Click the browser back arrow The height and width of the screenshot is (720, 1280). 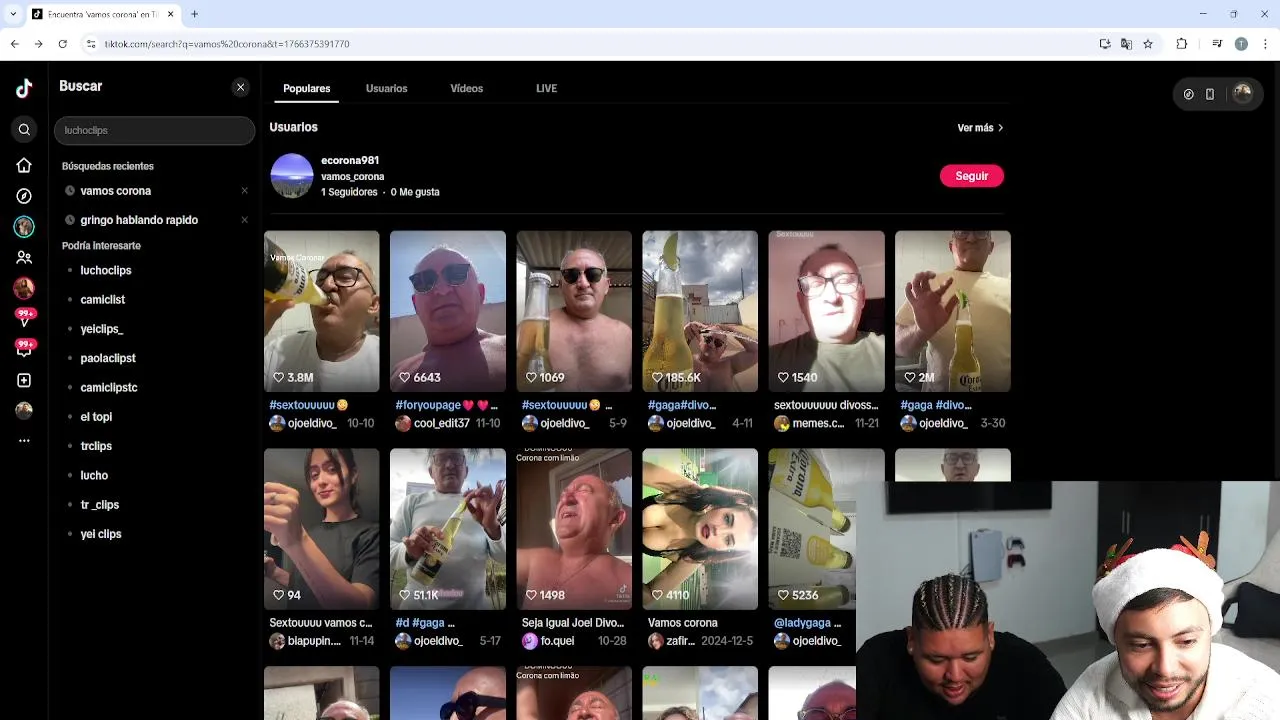point(15,44)
